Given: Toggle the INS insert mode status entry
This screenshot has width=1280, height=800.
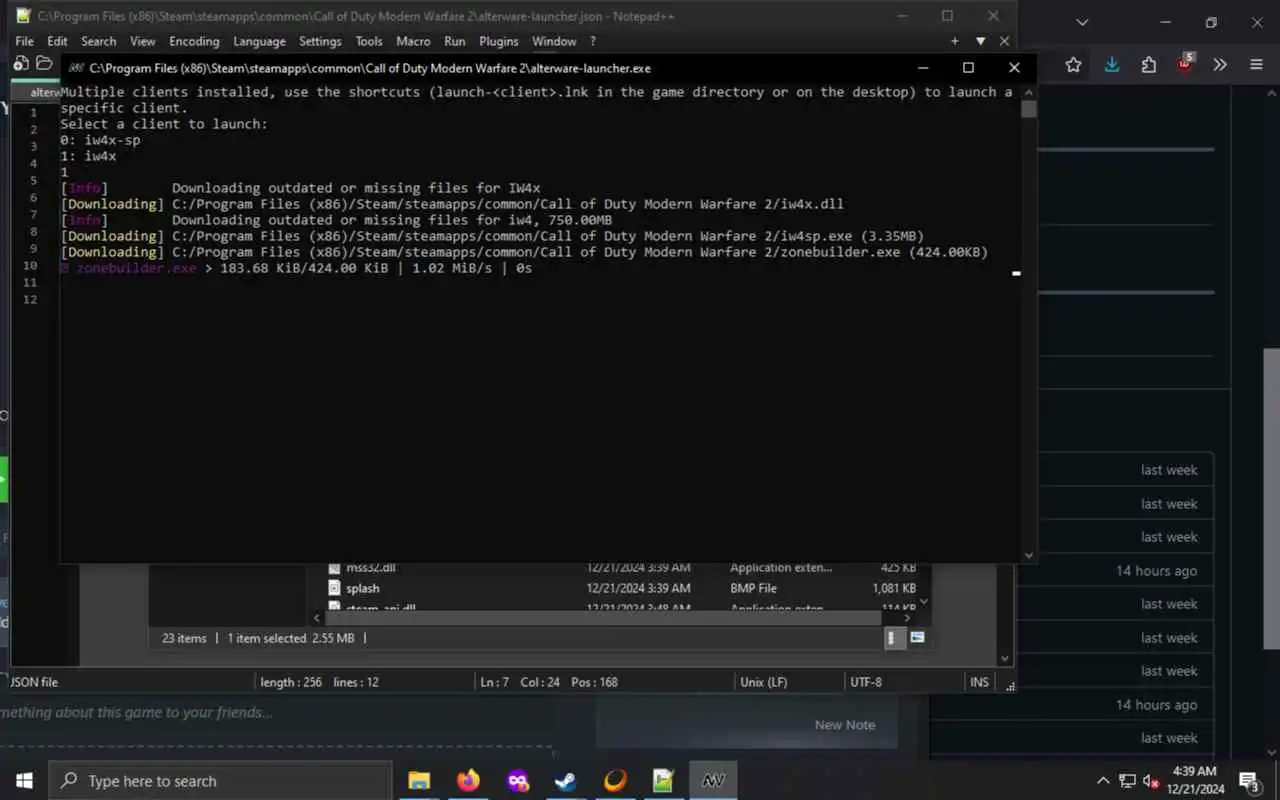Looking at the screenshot, I should pyautogui.click(x=979, y=682).
